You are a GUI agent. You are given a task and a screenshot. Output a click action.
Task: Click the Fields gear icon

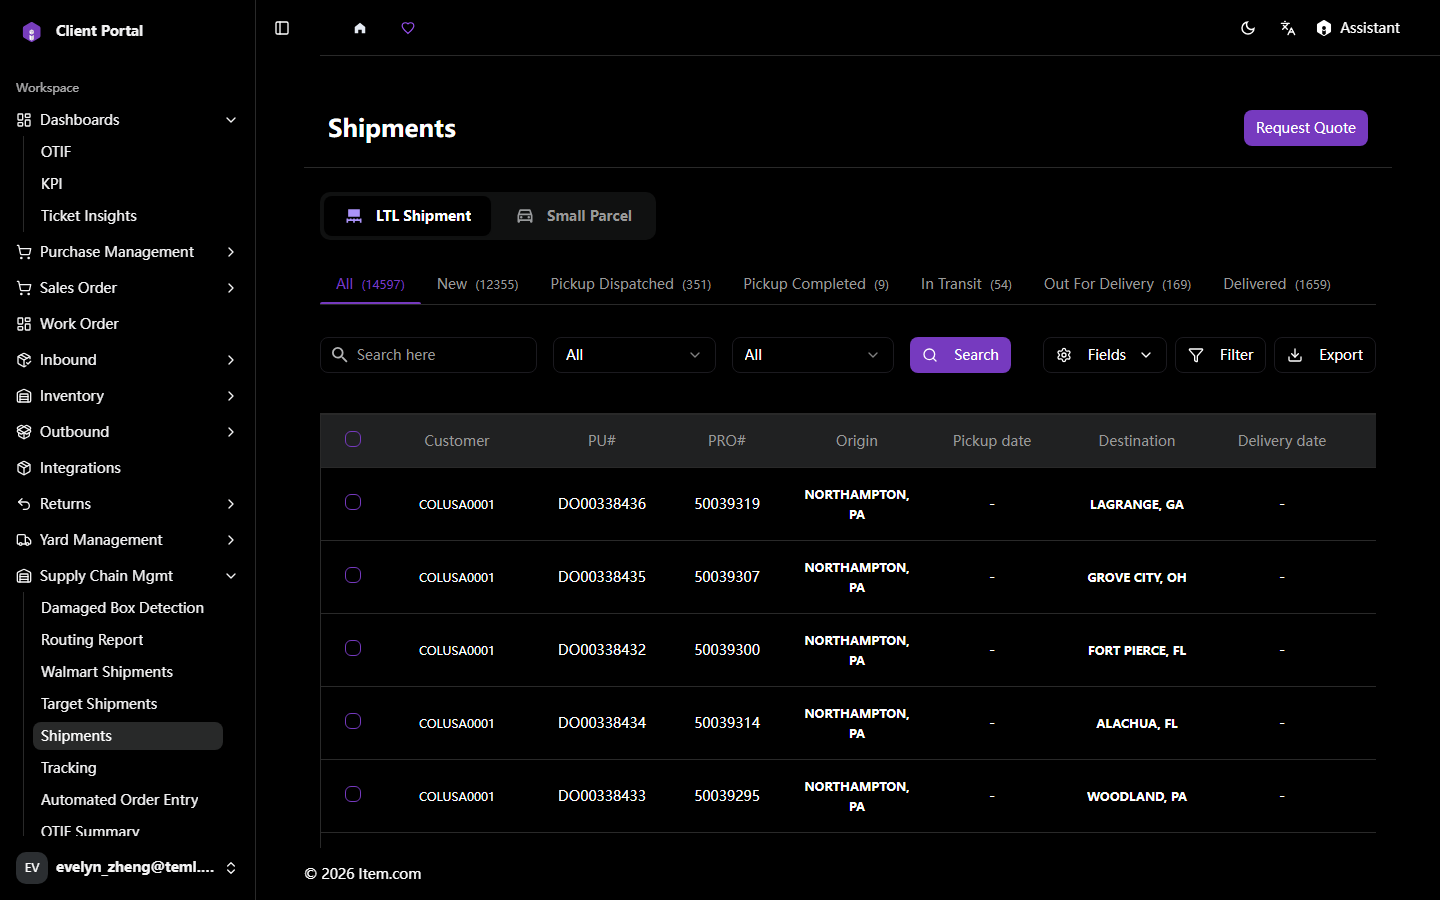point(1064,355)
